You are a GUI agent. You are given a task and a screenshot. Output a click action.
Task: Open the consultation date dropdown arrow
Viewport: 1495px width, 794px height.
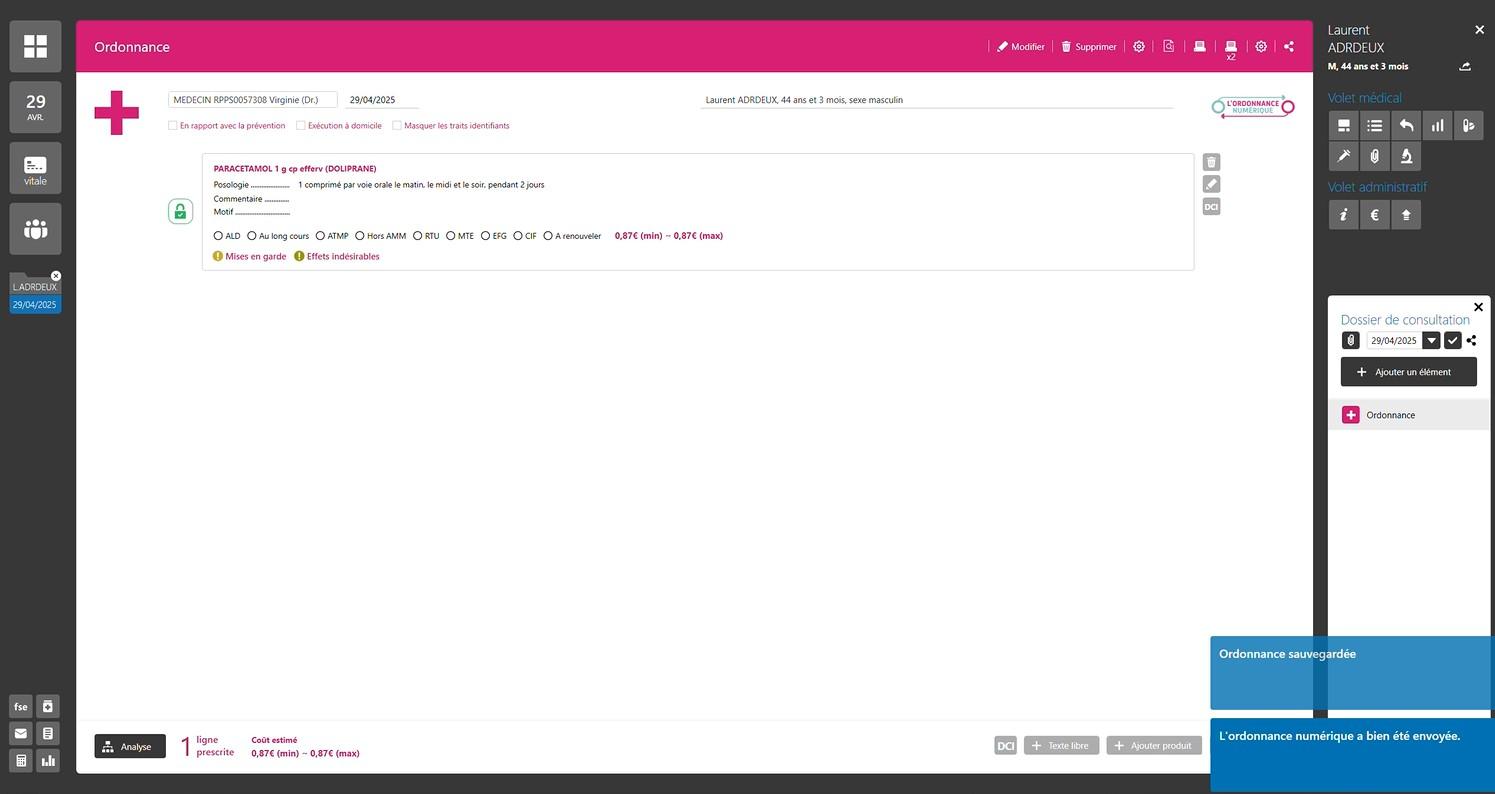tap(1432, 341)
